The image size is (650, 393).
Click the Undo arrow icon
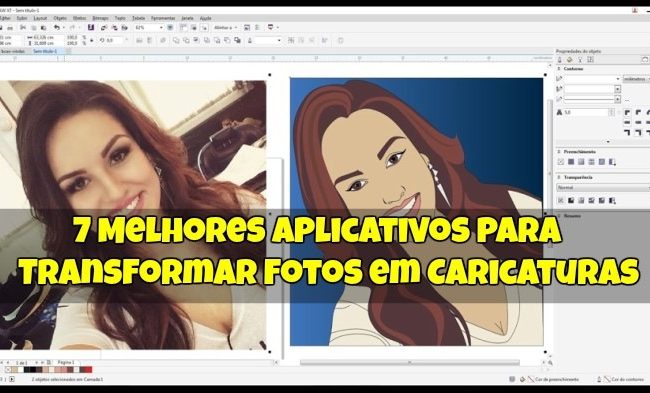(57, 27)
